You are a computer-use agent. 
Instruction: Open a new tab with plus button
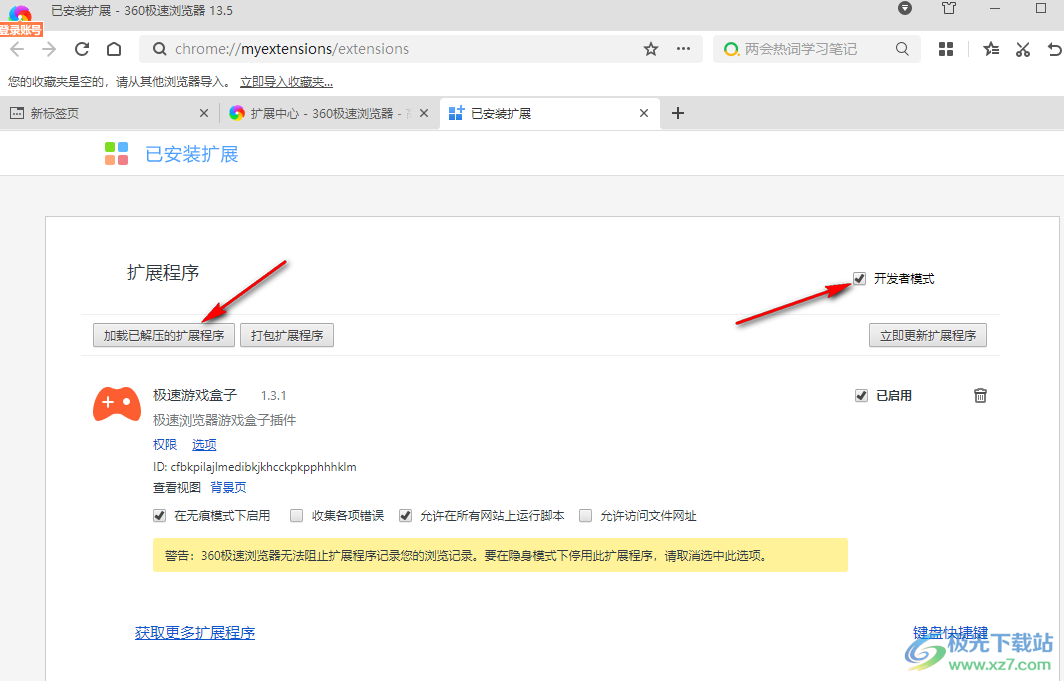click(677, 113)
